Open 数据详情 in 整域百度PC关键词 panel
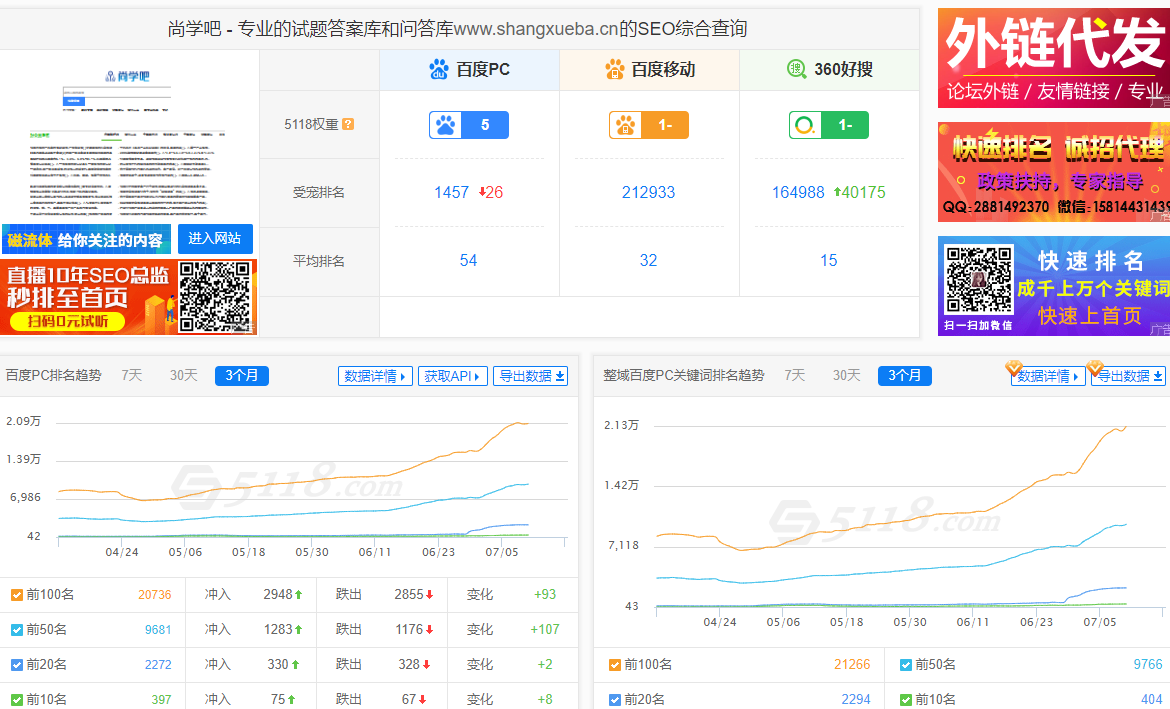Viewport: 1170px width, 709px height. [x=1048, y=376]
